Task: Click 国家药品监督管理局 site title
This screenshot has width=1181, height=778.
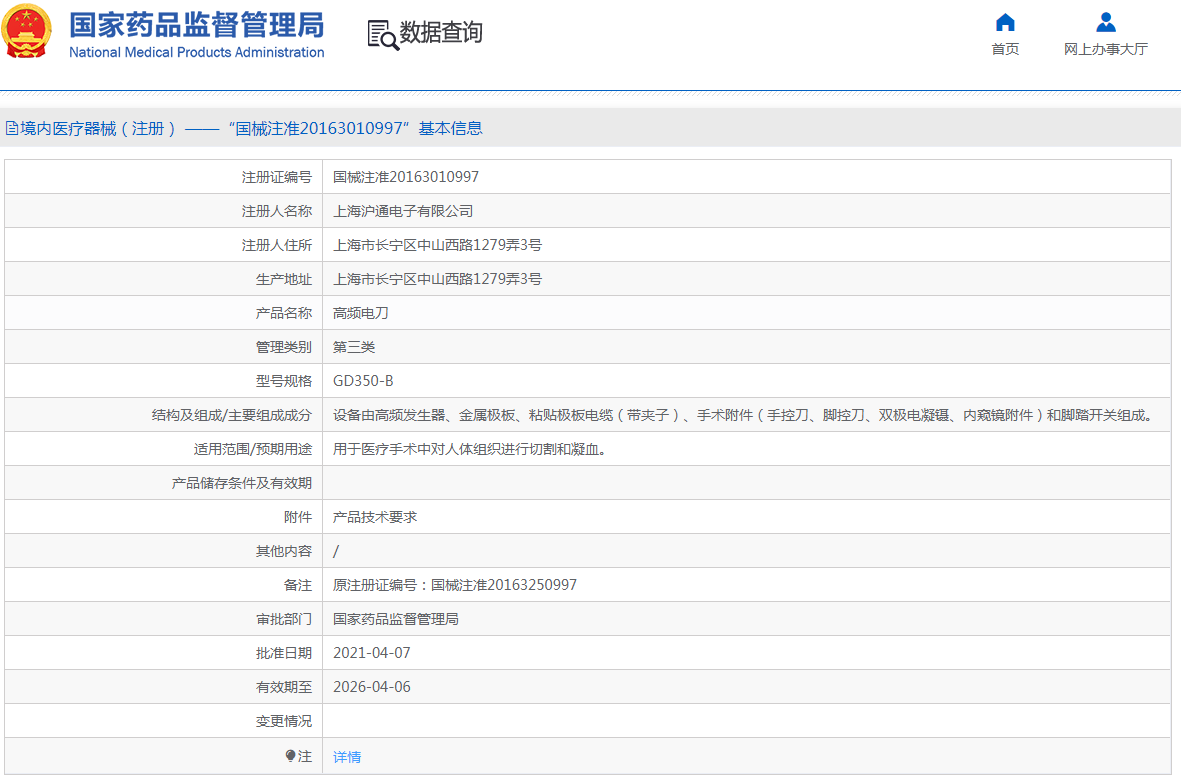Action: click(197, 25)
